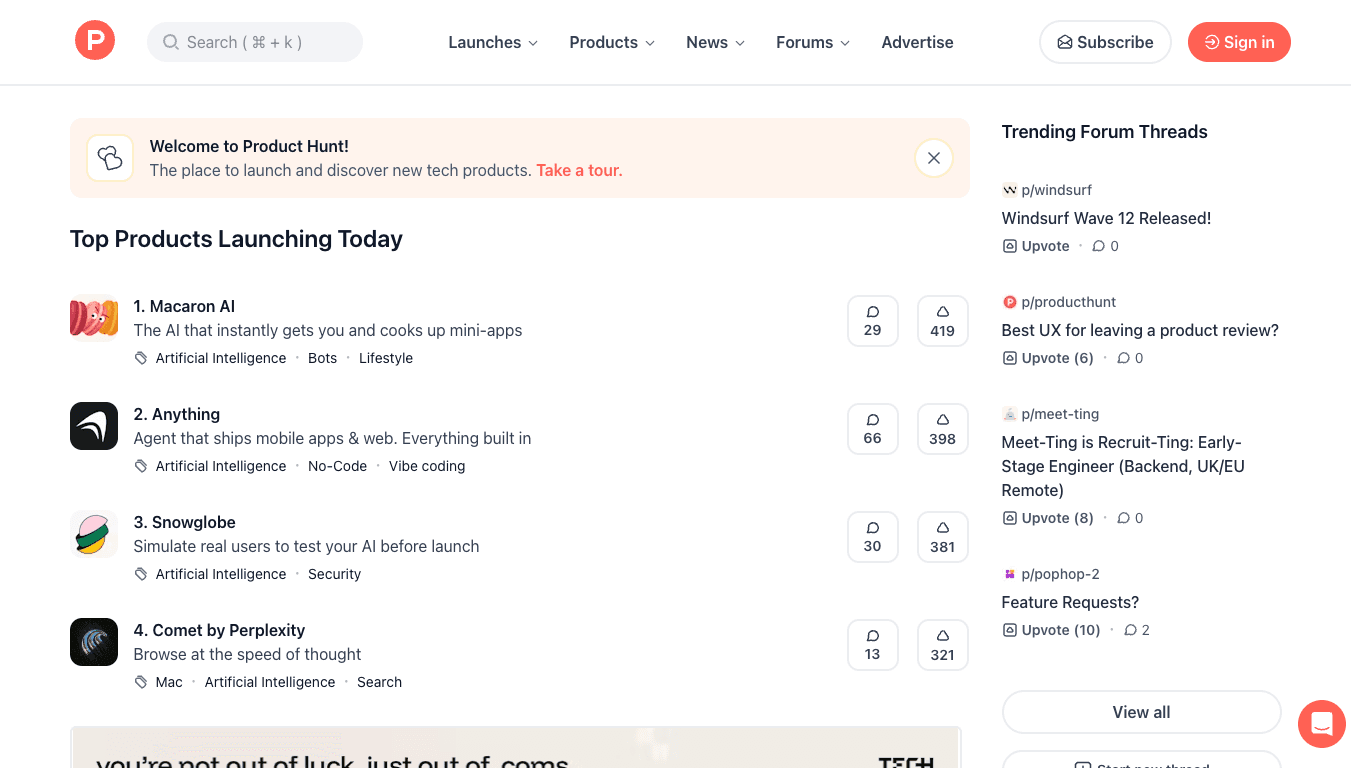Click the p/windsurf community avatar
Image resolution: width=1366 pixels, height=768 pixels.
pyautogui.click(x=1009, y=189)
